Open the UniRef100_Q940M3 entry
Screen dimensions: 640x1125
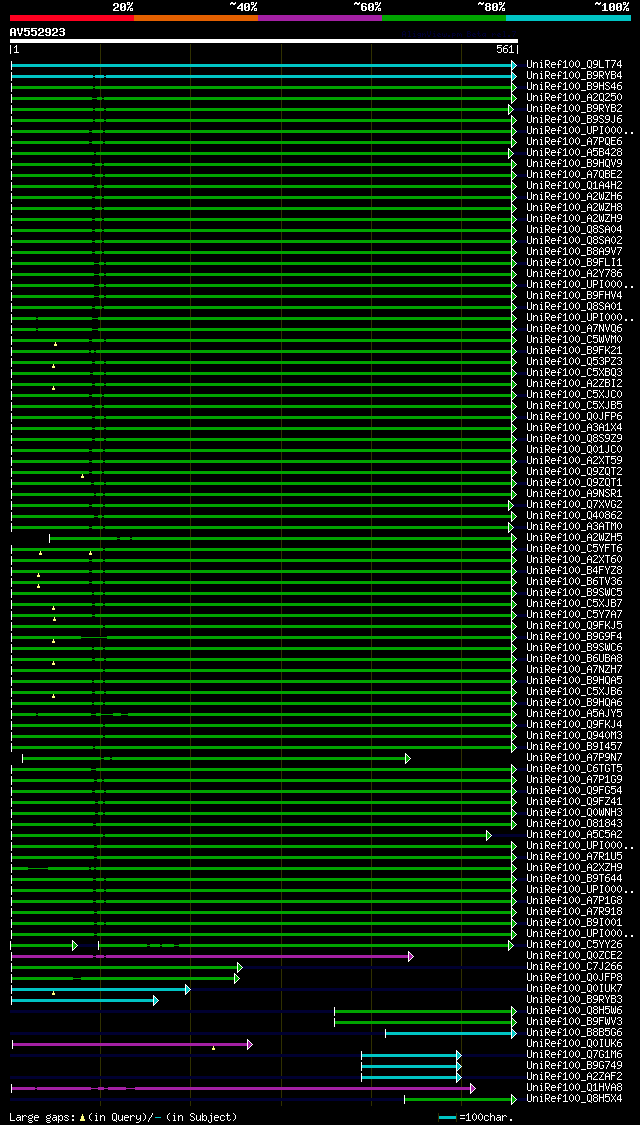(x=574, y=735)
